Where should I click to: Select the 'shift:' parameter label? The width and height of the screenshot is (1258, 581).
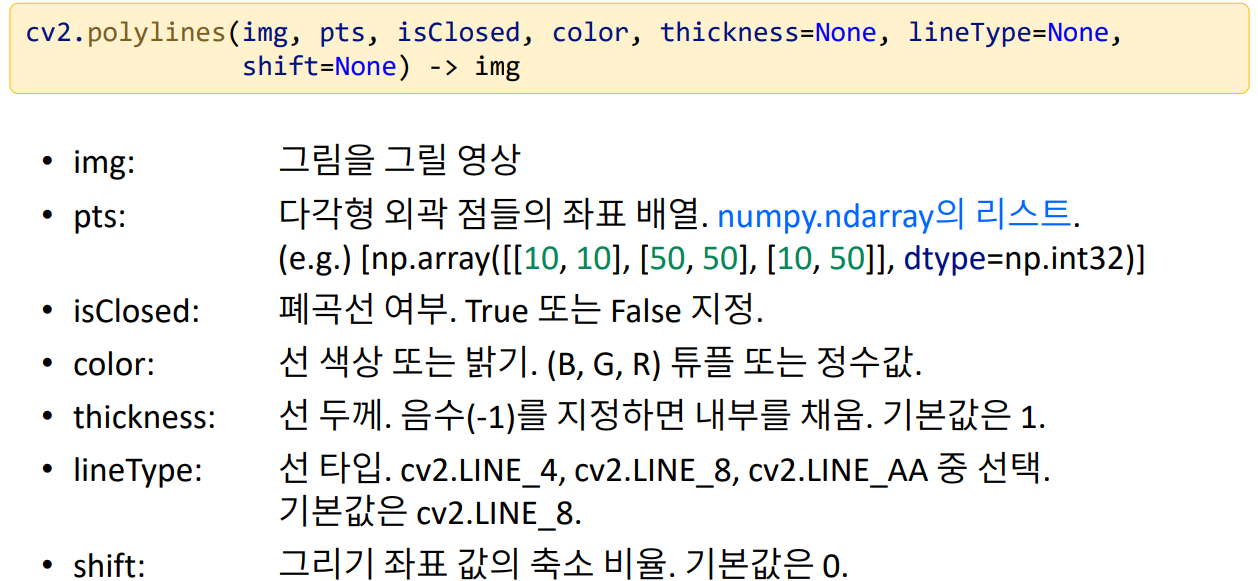[109, 566]
